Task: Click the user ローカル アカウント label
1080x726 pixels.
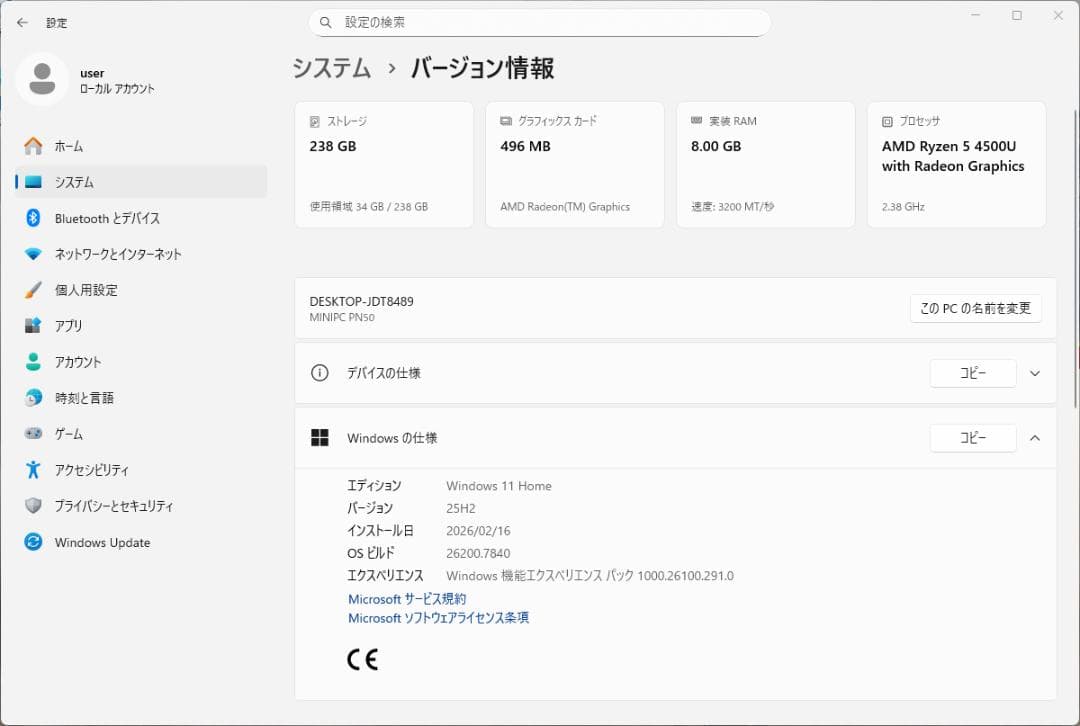Action: [x=117, y=81]
